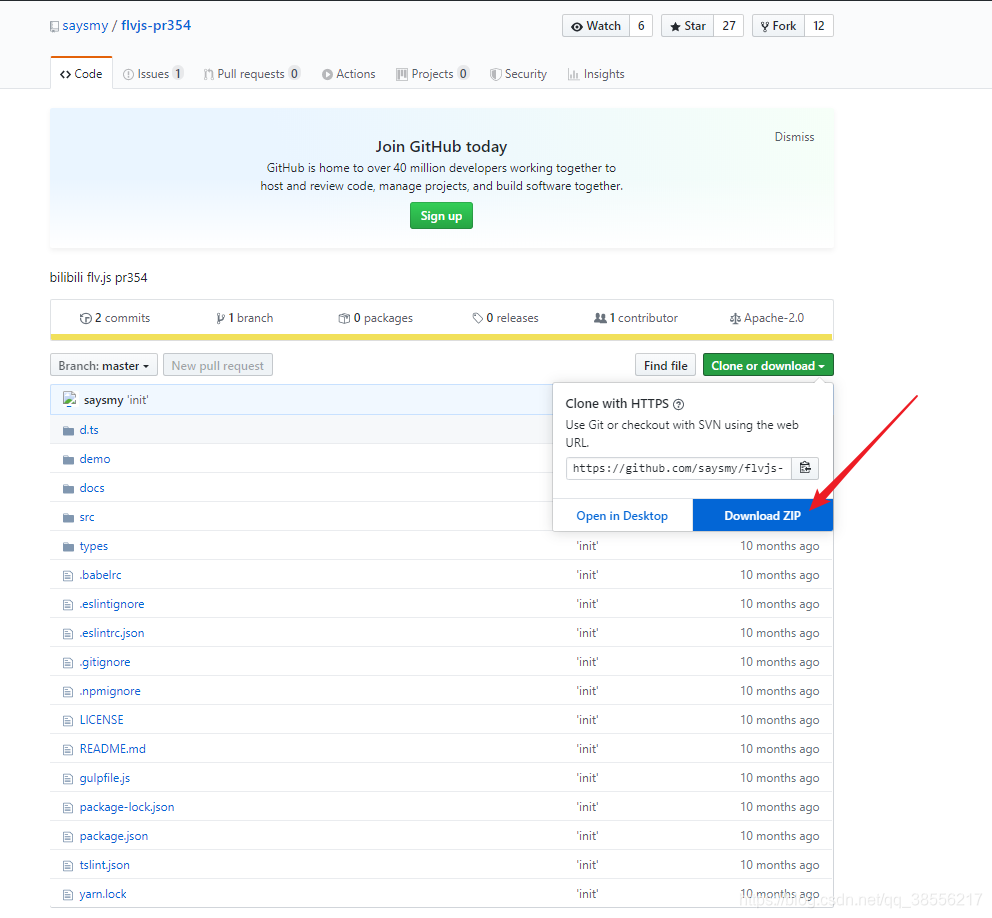The height and width of the screenshot is (918, 992).
Task: Click the forks count 12
Action: point(819,26)
